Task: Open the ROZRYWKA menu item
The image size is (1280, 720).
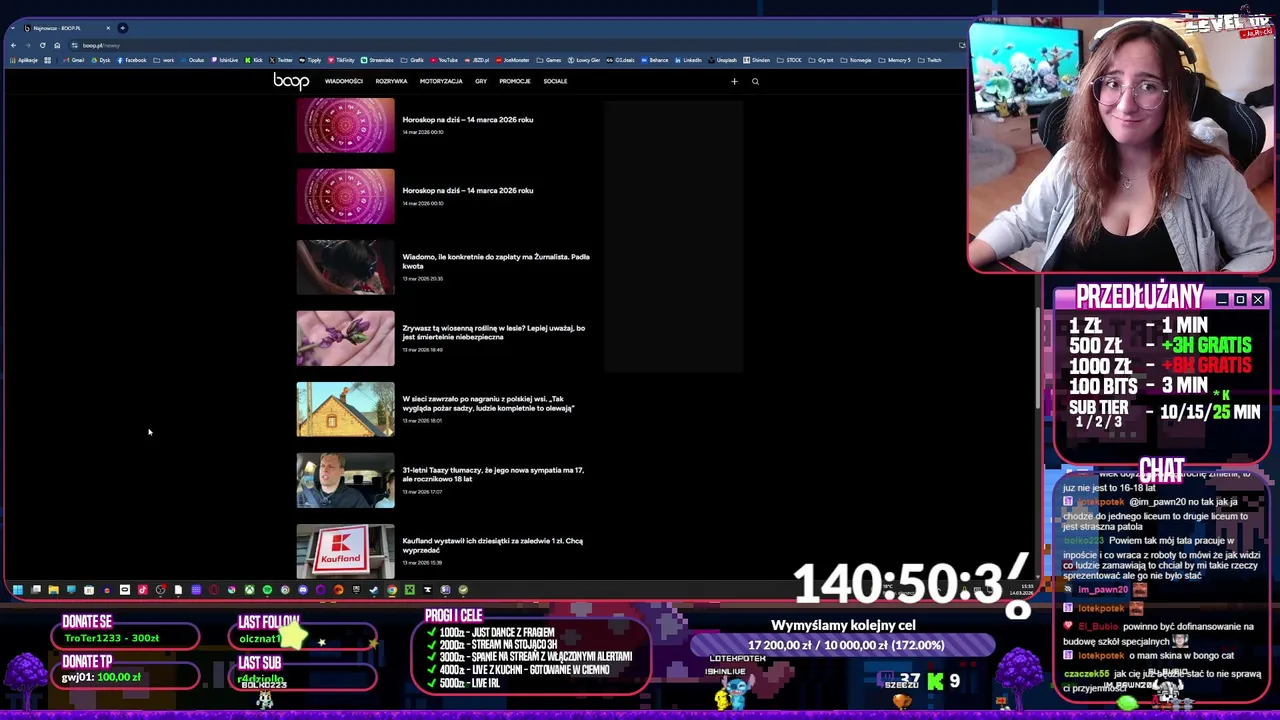Action: click(391, 81)
